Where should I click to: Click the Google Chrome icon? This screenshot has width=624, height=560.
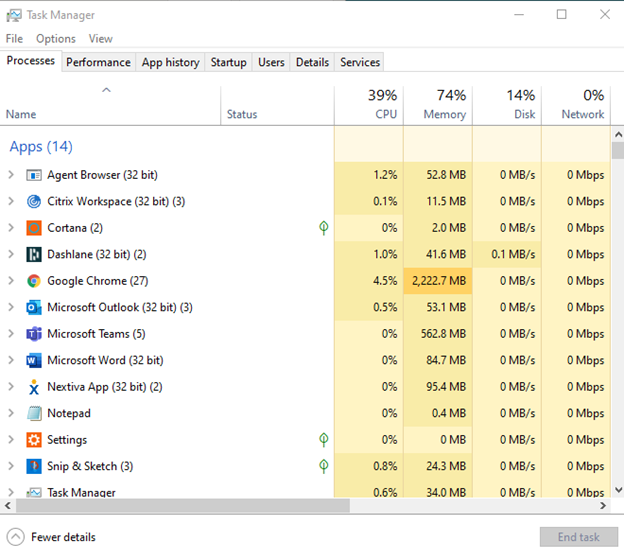[34, 281]
